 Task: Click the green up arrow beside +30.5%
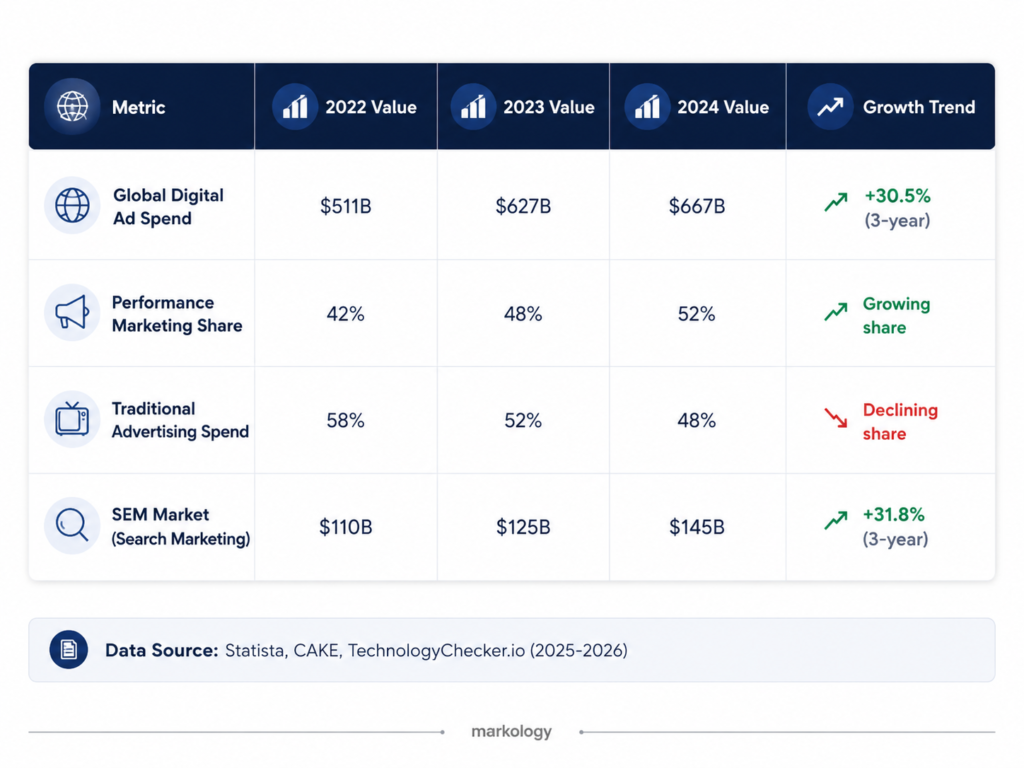coord(836,202)
